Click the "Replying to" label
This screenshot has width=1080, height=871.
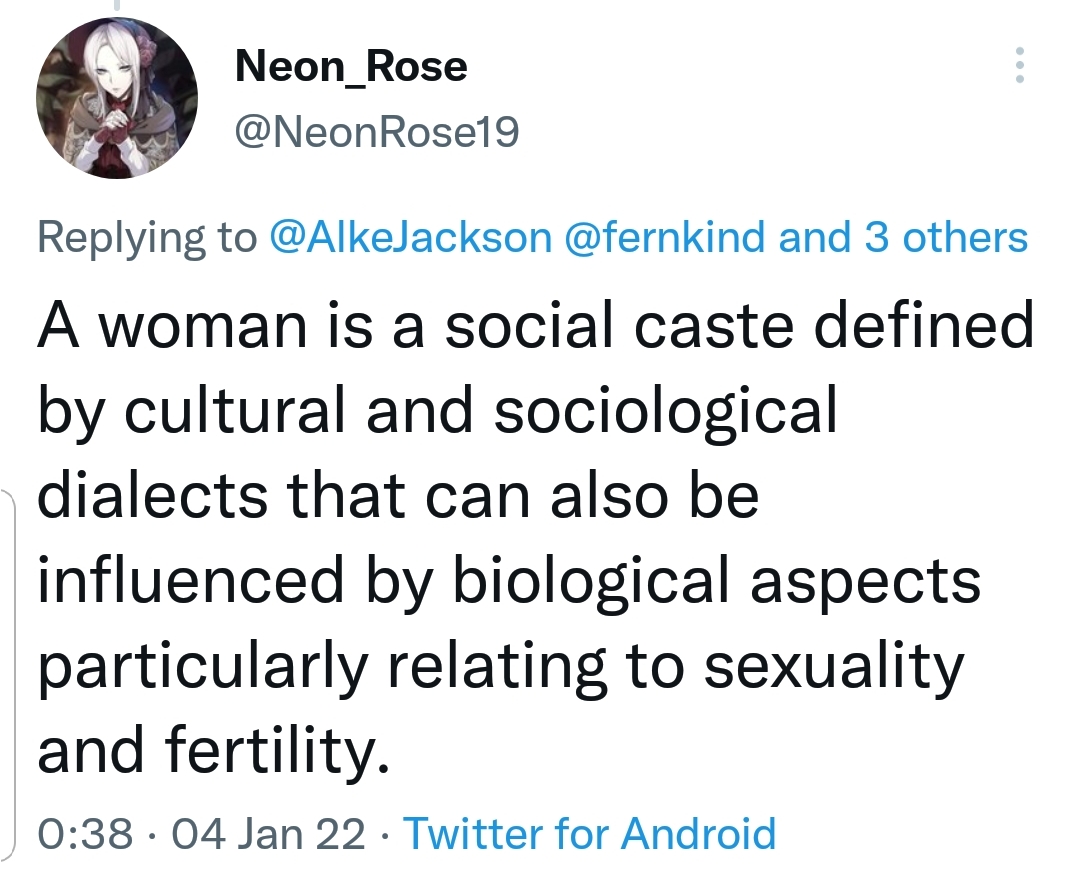147,237
